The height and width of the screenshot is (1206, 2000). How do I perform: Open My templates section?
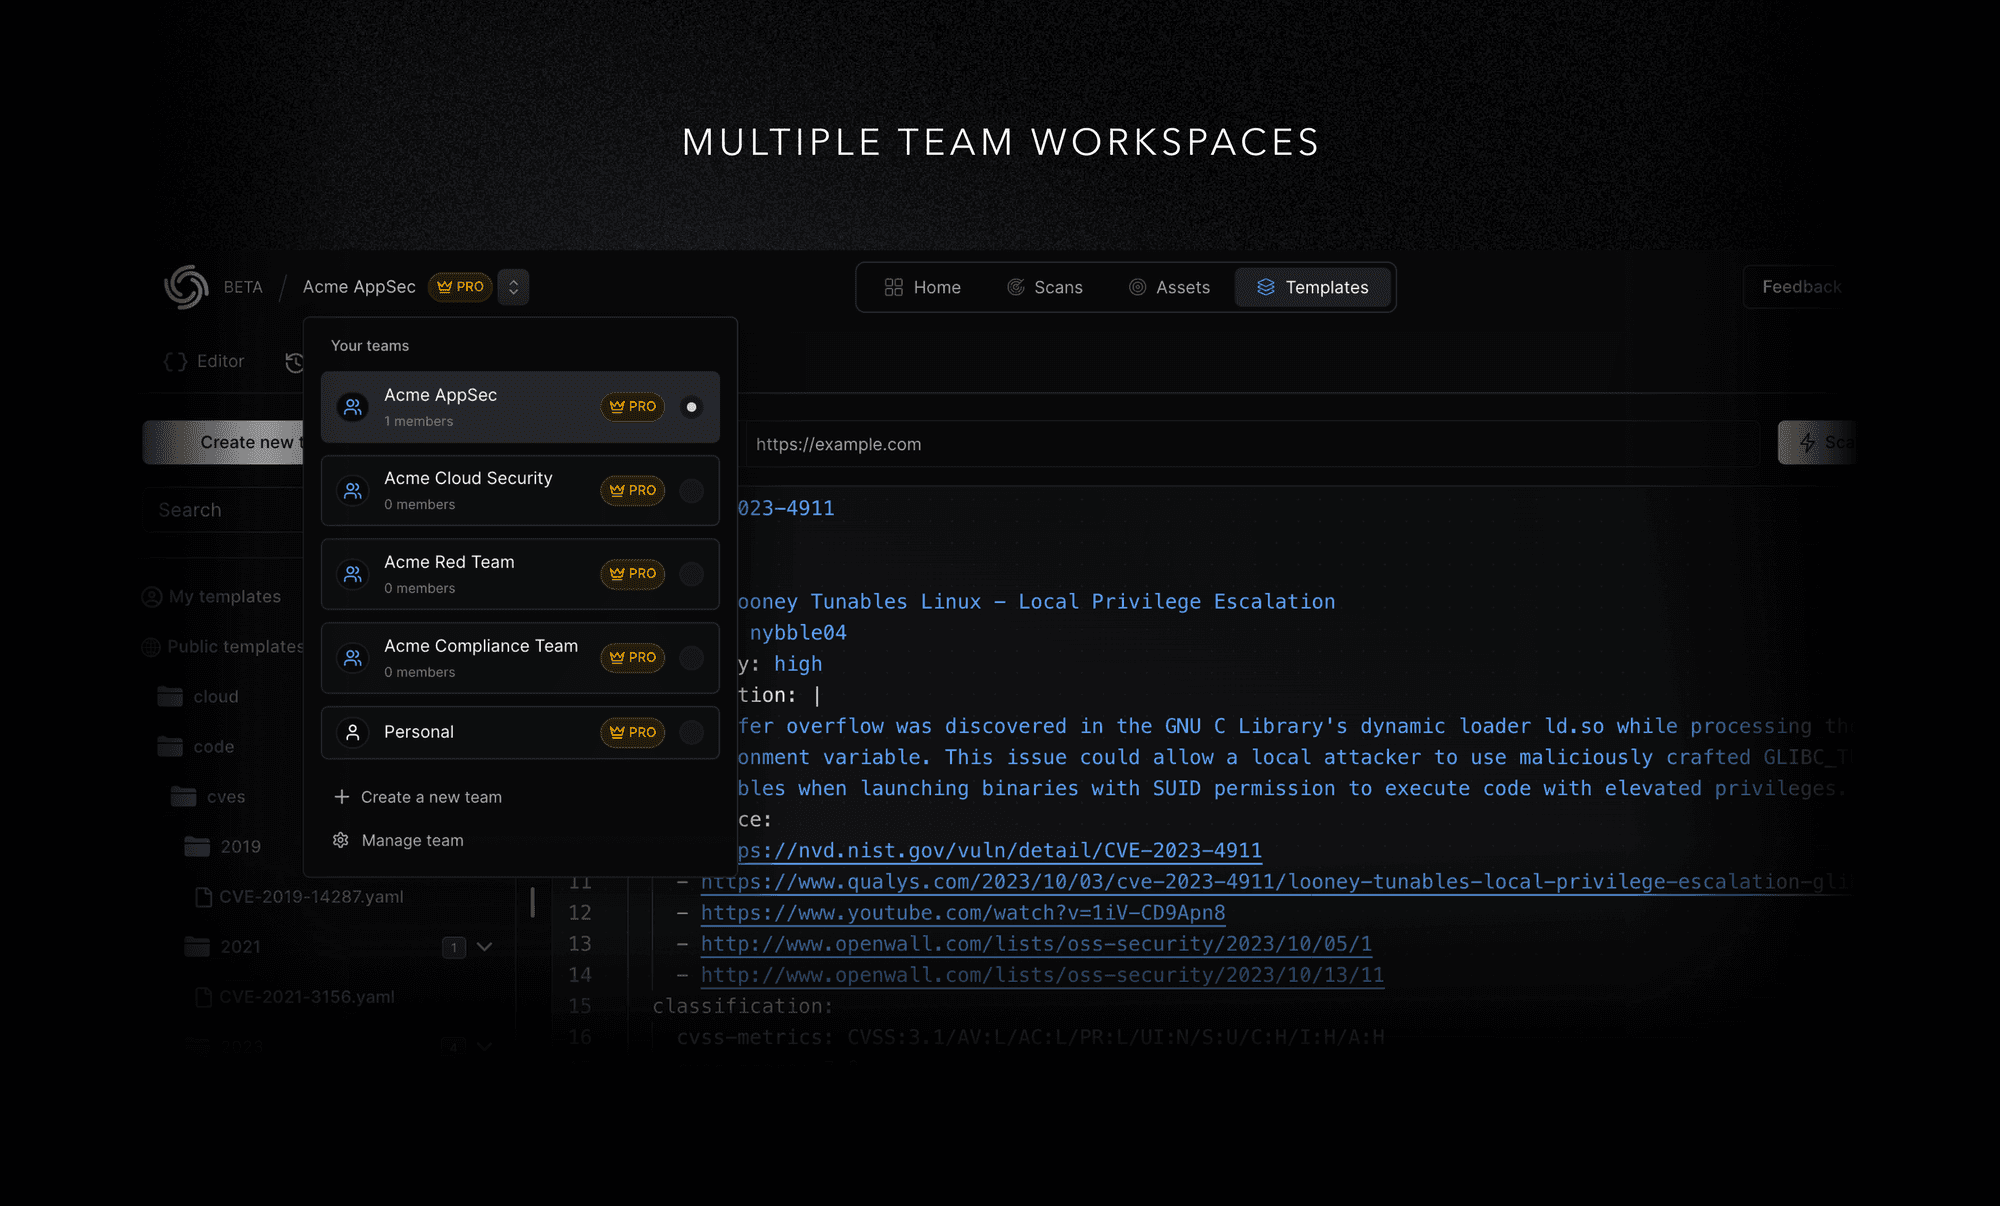211,597
